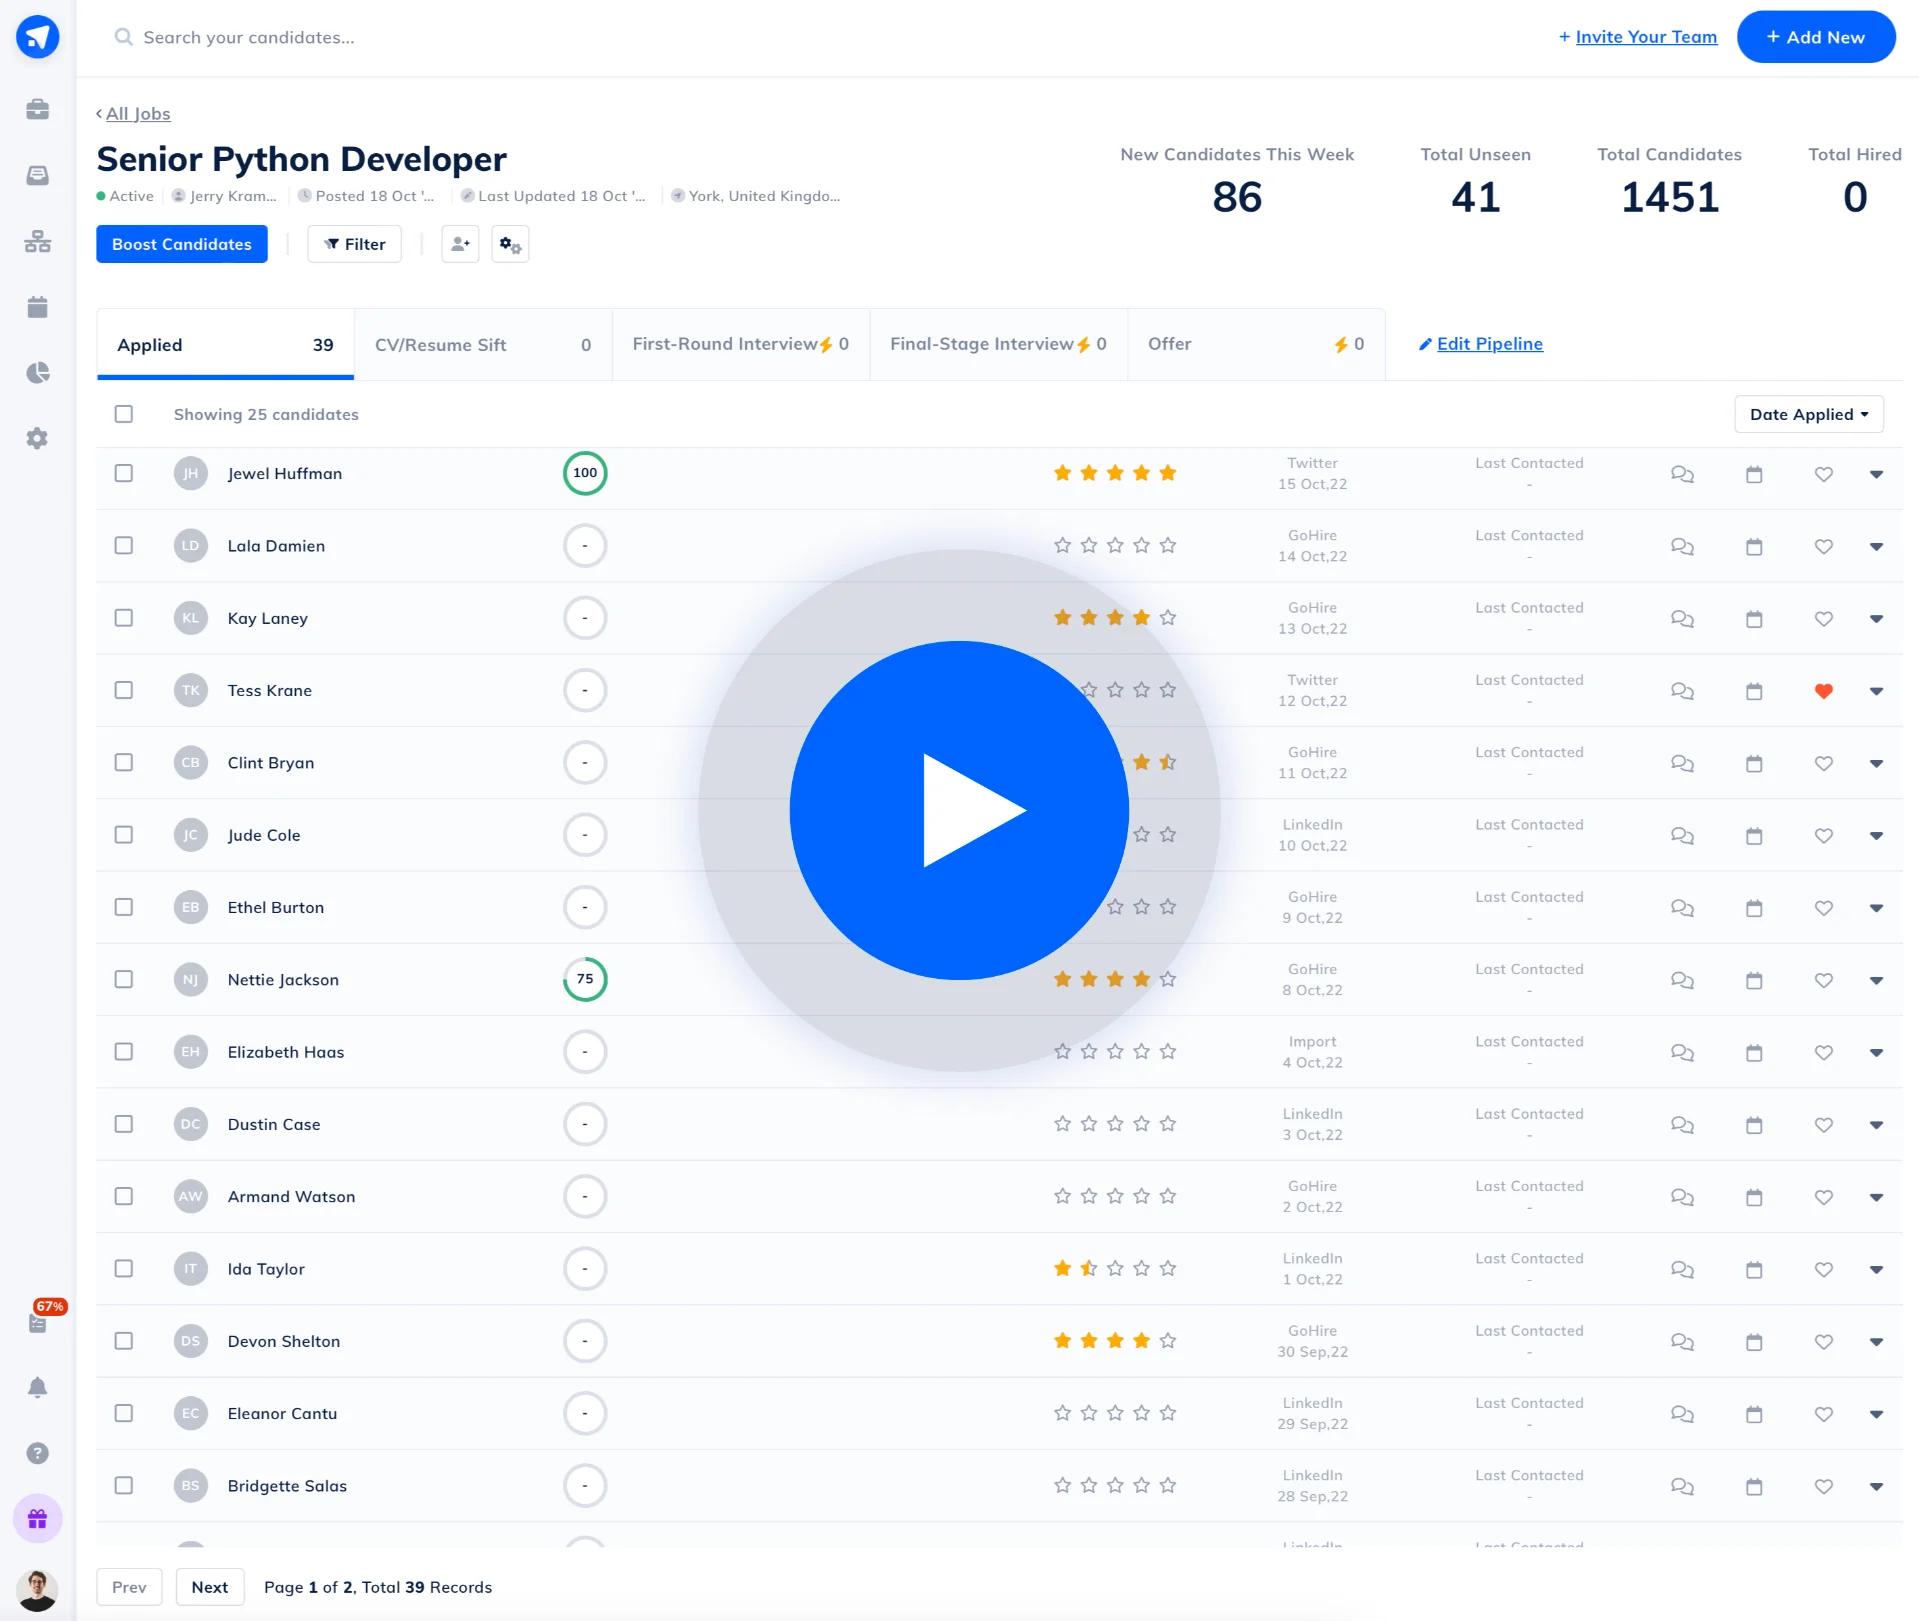Click calendar icon for Dustin Case
This screenshot has width=1919, height=1621.
pyautogui.click(x=1754, y=1125)
